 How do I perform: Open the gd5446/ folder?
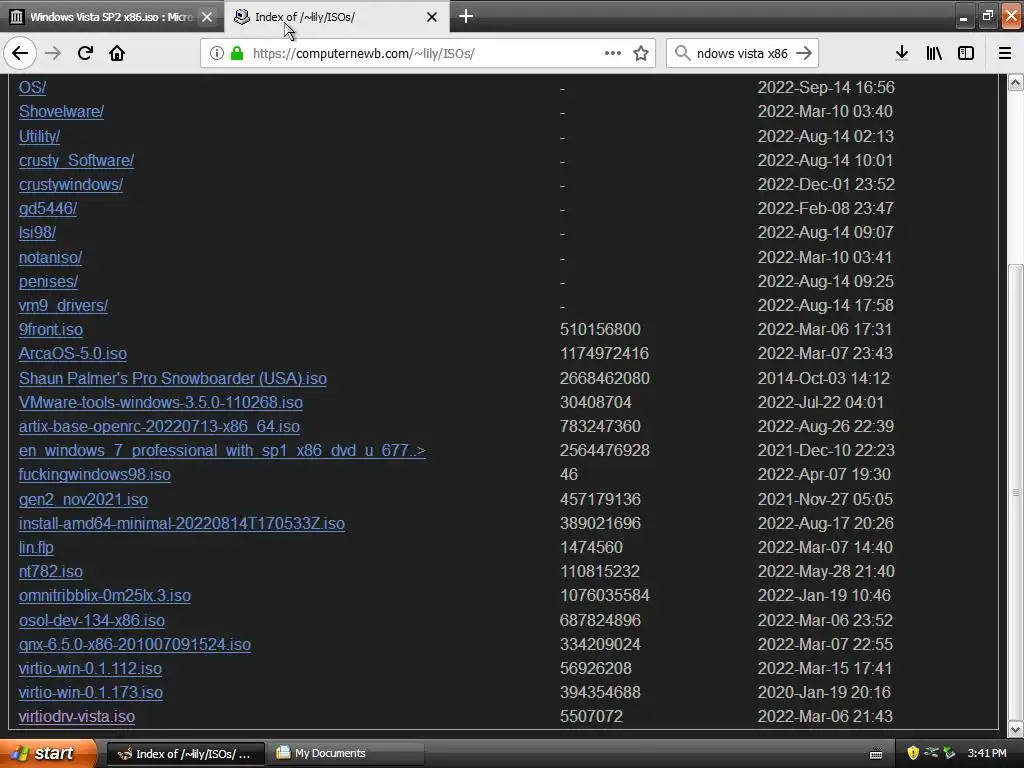48,208
